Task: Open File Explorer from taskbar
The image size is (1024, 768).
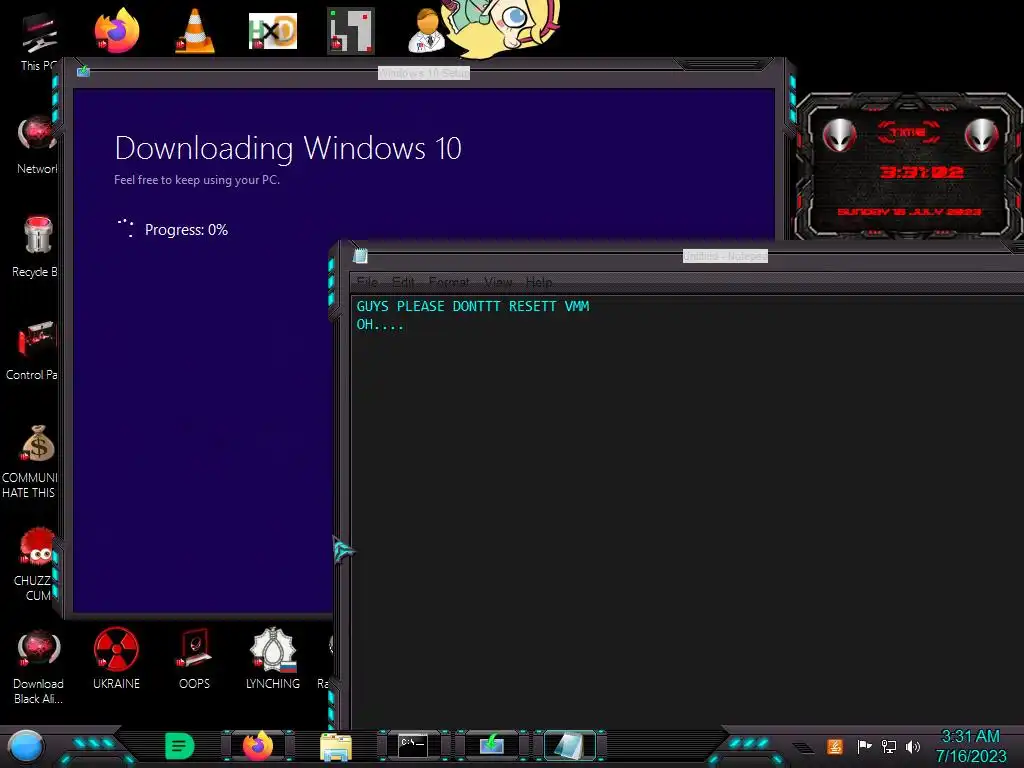Action: coord(336,746)
